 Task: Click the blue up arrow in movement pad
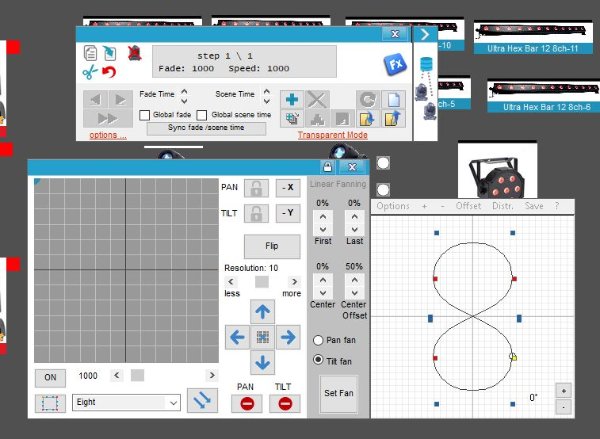tap(262, 311)
